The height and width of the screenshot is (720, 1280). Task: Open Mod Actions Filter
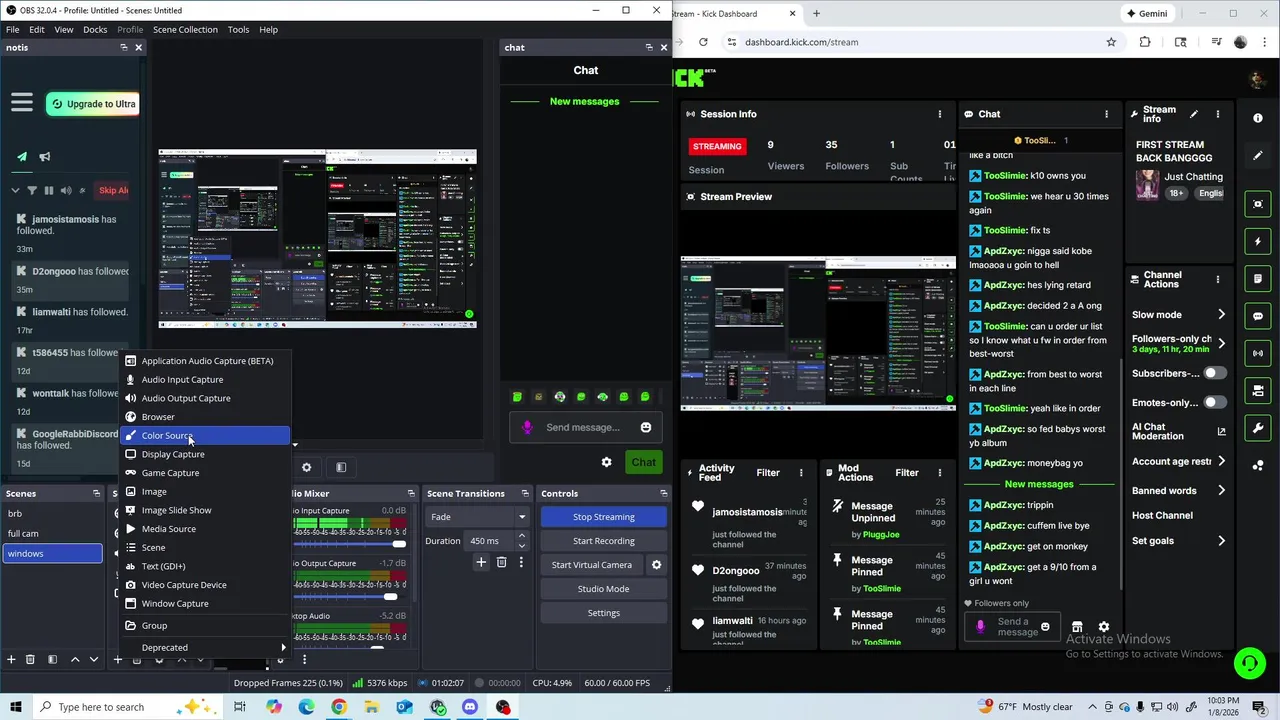[907, 473]
